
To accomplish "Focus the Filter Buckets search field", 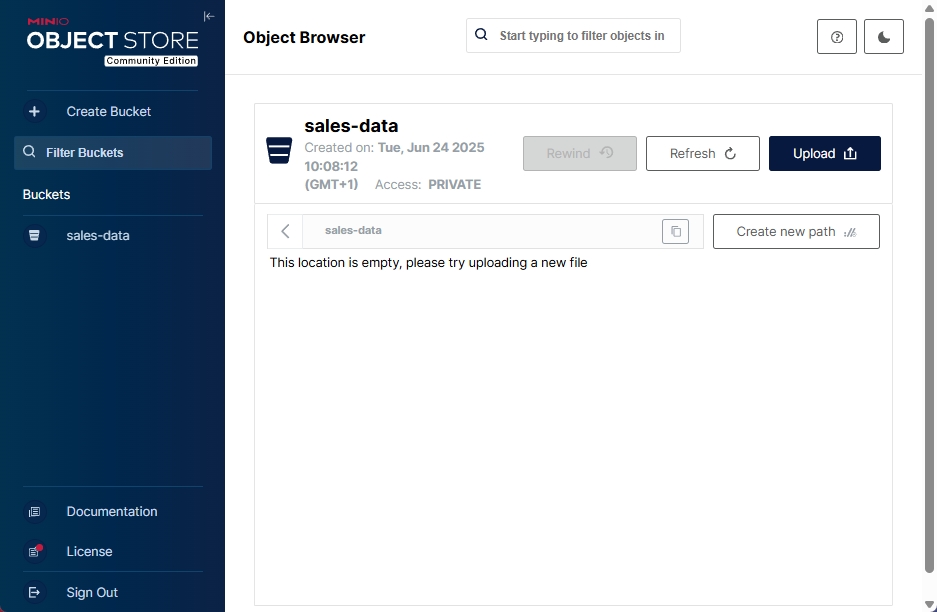I will coord(120,153).
